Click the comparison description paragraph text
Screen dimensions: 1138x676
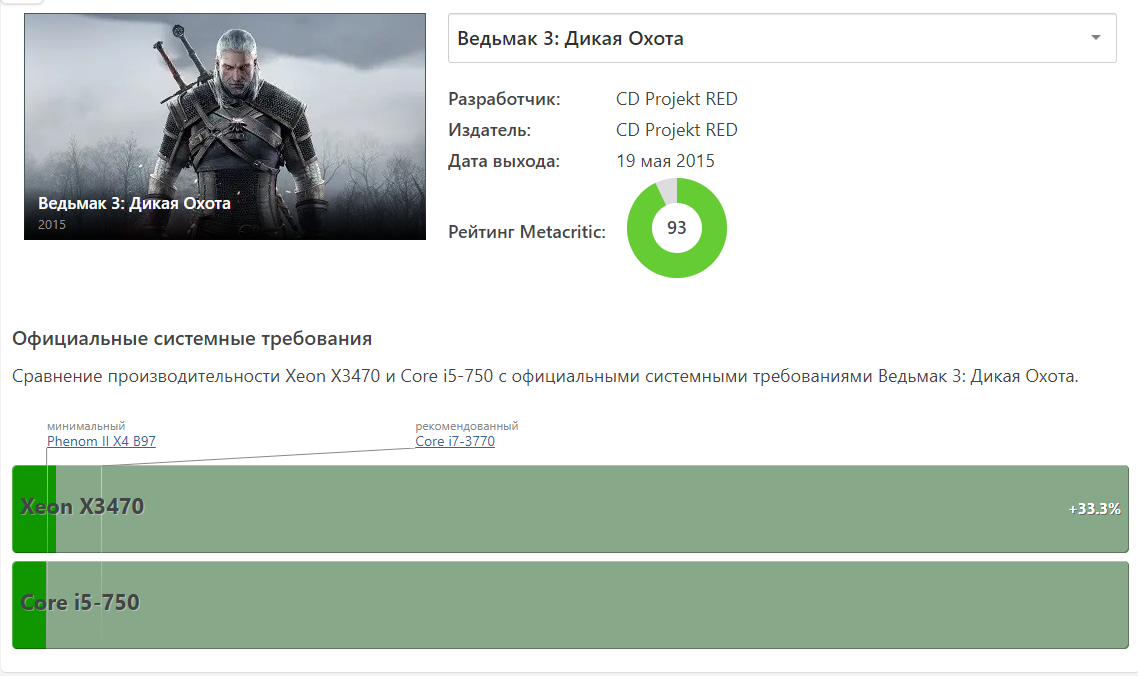[x=545, y=376]
